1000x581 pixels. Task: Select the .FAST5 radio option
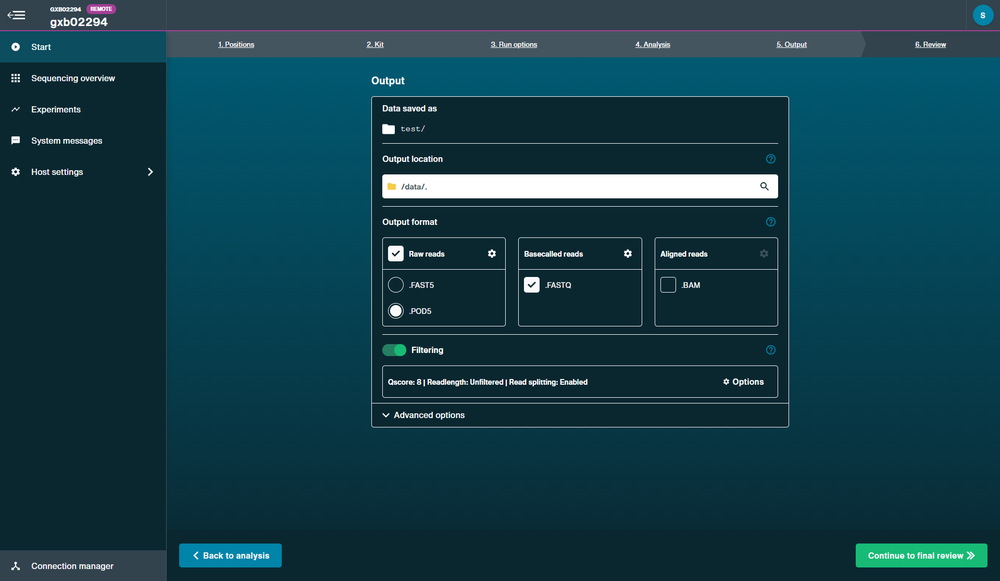tap(395, 284)
